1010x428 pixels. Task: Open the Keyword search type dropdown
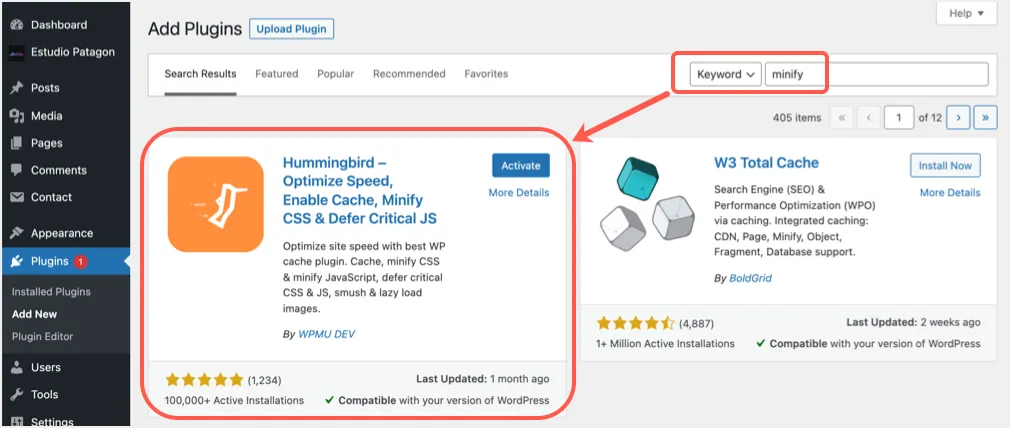tap(725, 74)
